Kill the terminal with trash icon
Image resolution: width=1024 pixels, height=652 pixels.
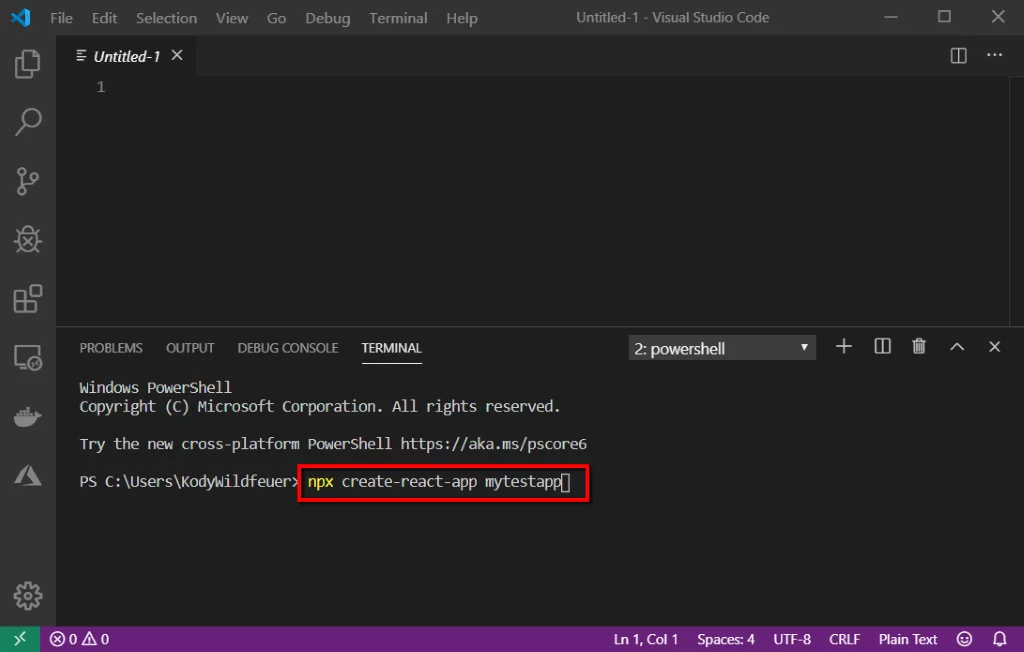919,346
